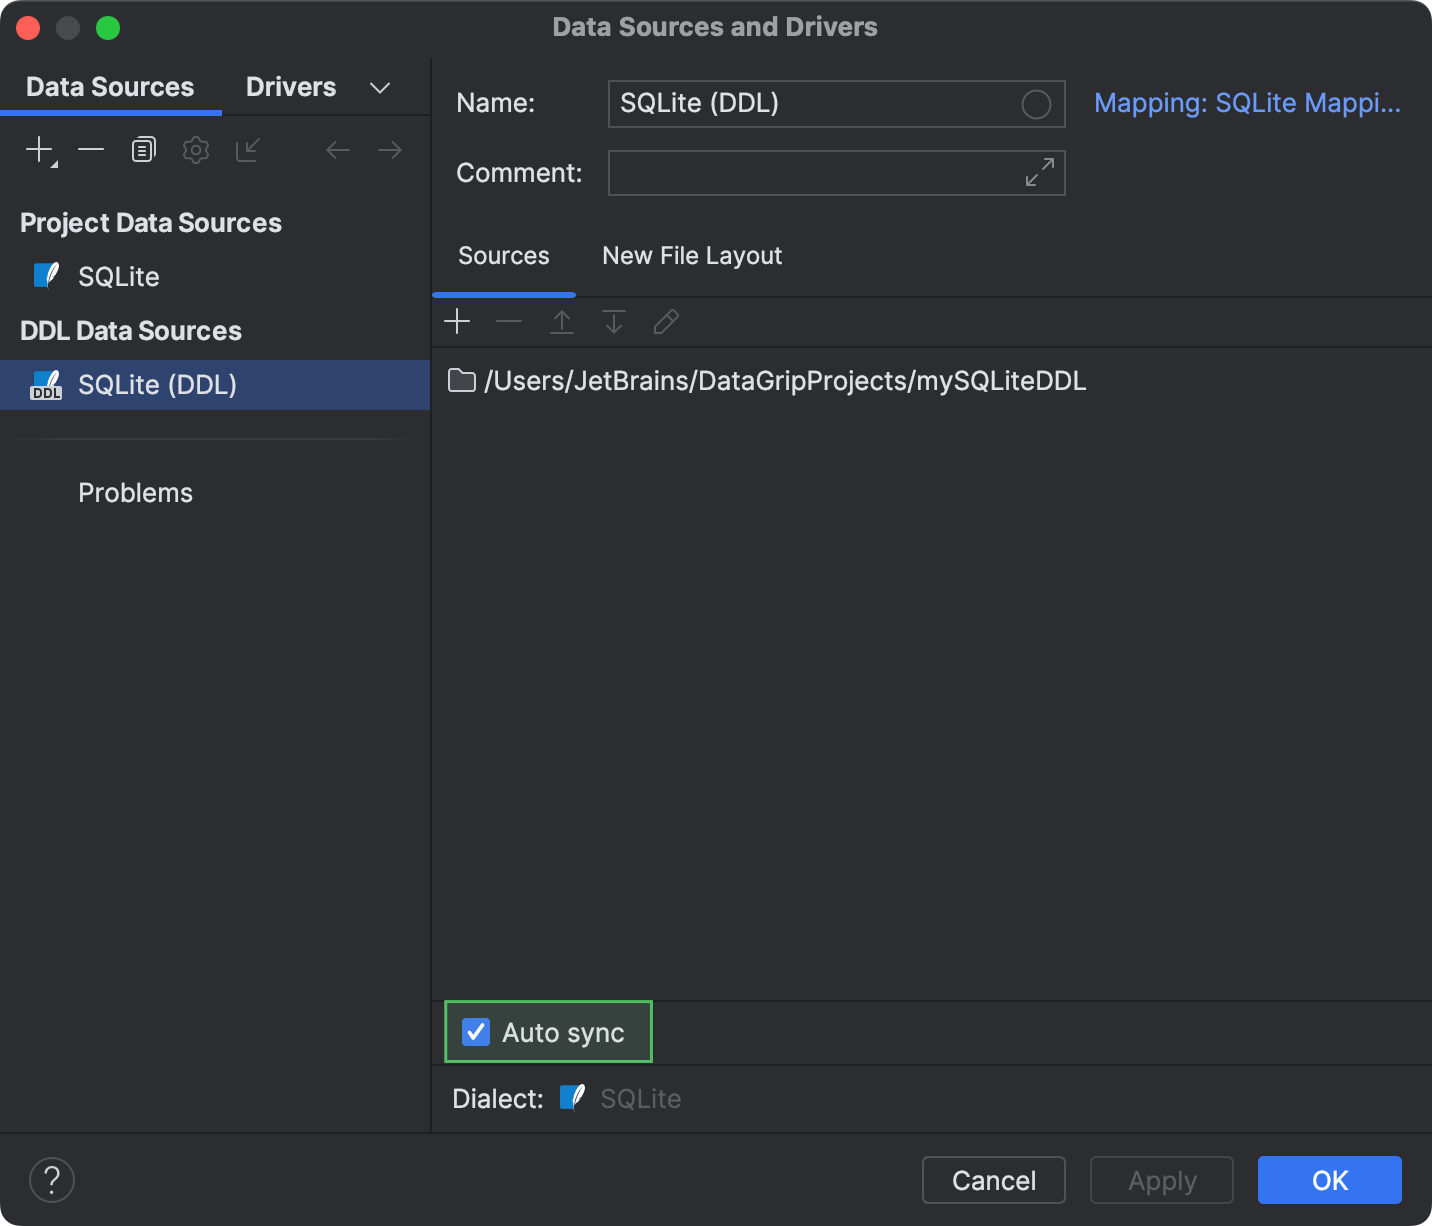Duplicate the SQLite (DDL) data source
Screen dimensions: 1432x1226
143,149
